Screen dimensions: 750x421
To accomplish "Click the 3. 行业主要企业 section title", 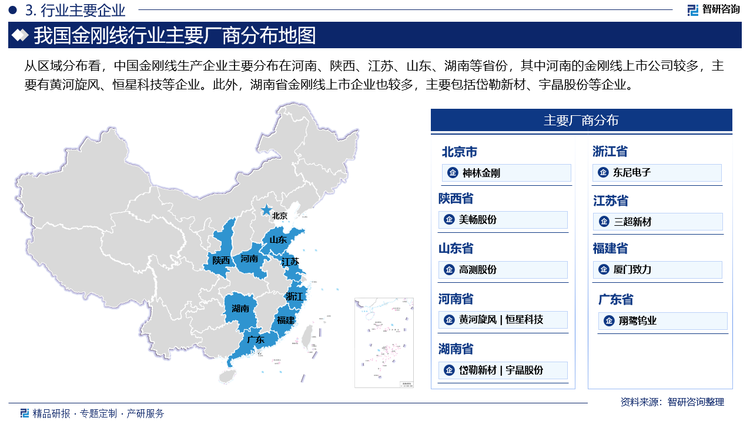I will 75,10.
